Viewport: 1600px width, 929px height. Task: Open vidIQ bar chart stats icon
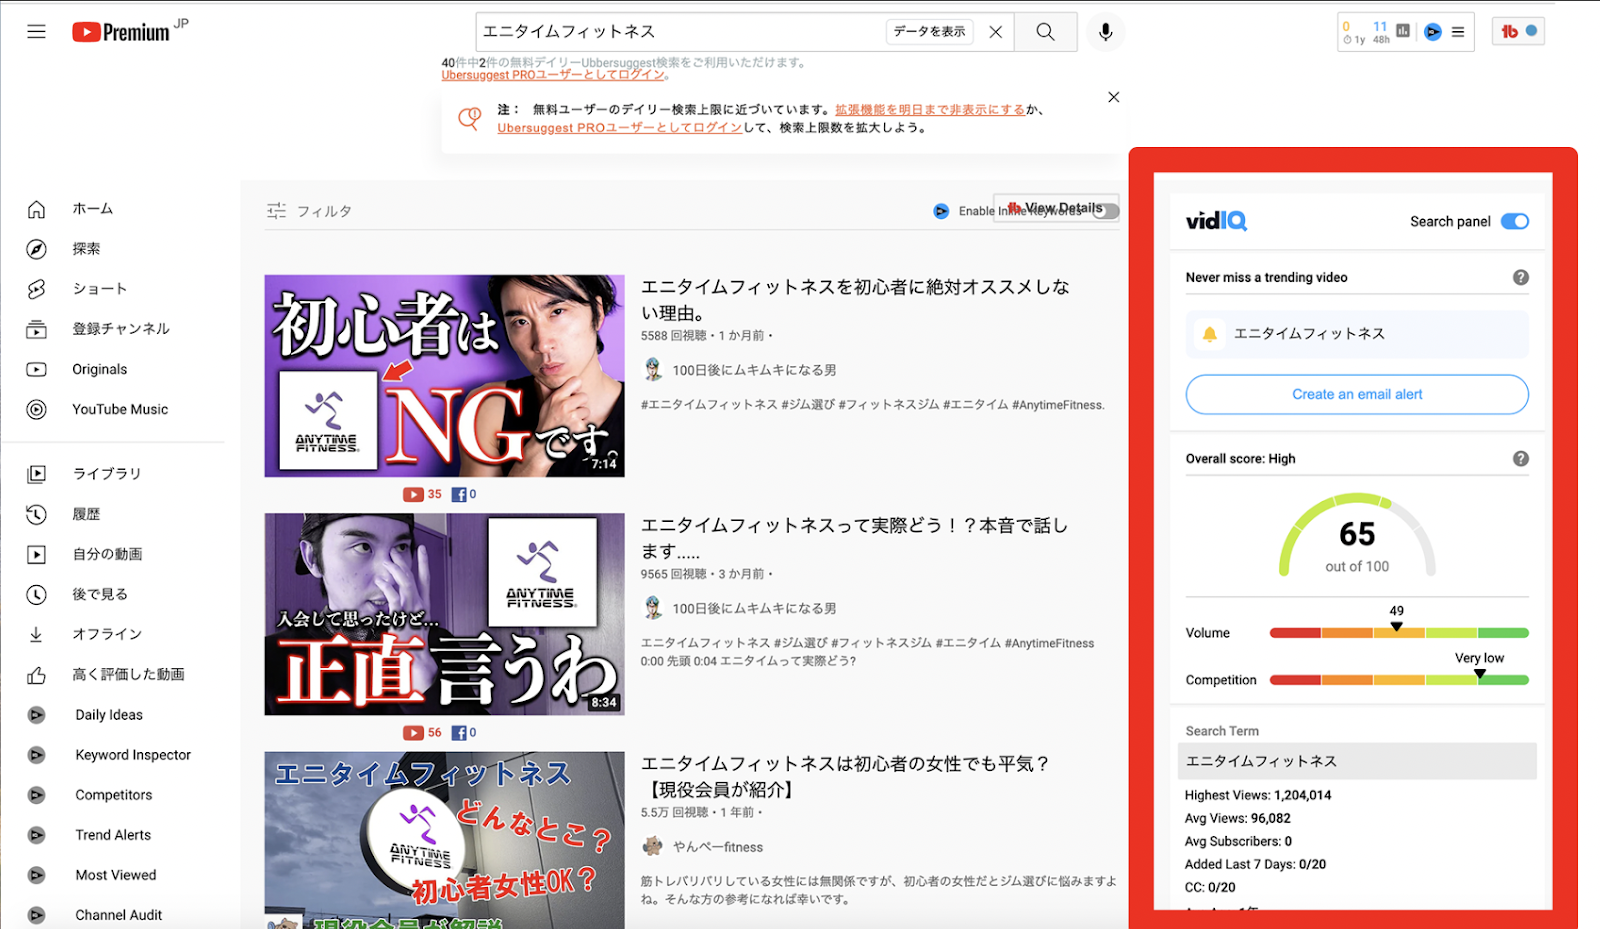tap(1403, 31)
